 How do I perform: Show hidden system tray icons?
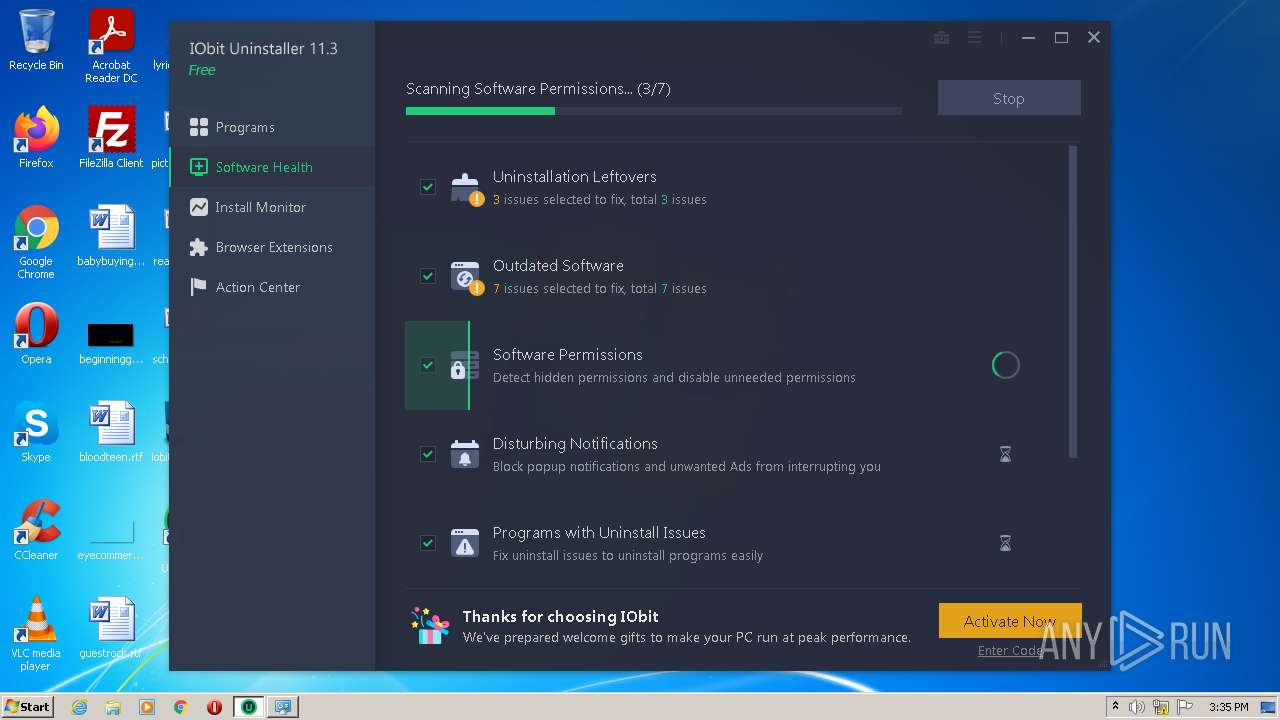click(1115, 707)
